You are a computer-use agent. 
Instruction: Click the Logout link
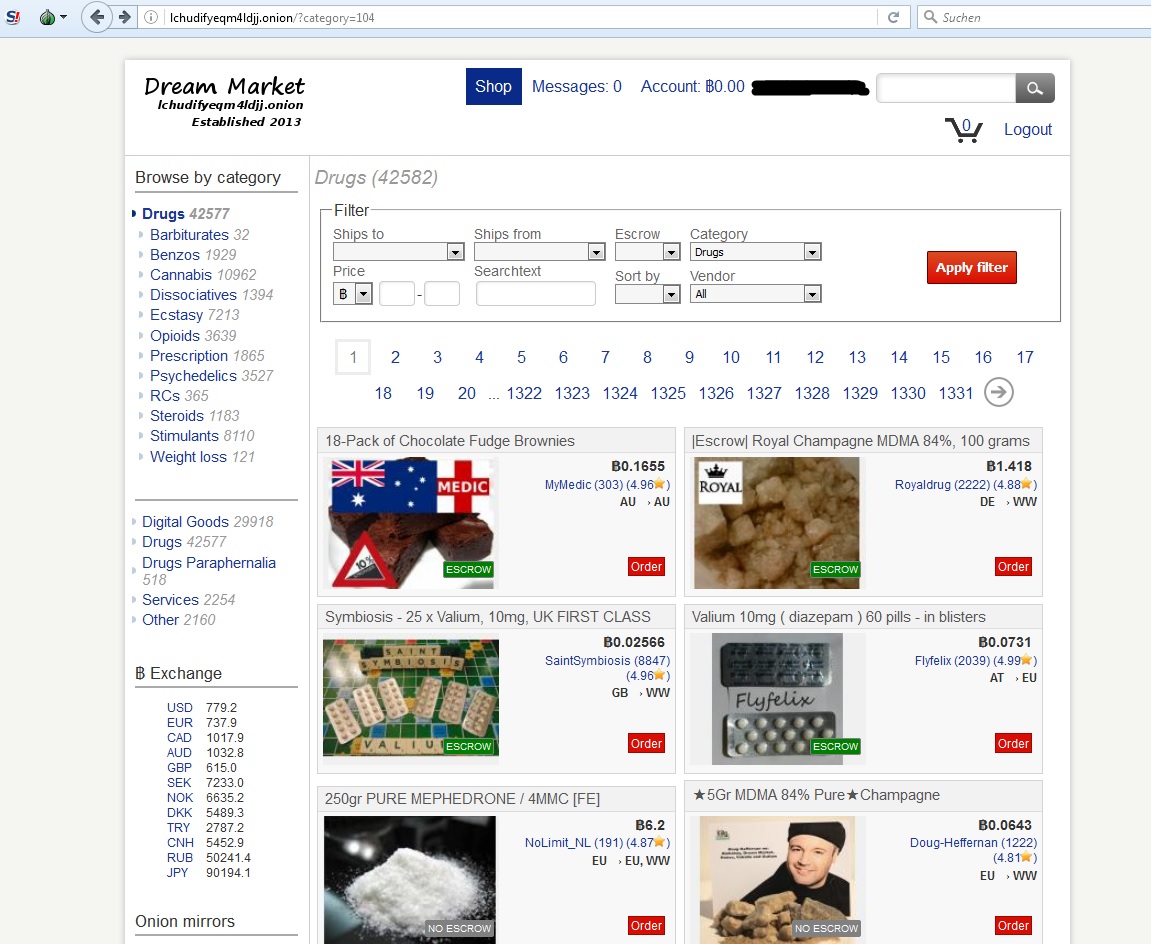[1028, 129]
